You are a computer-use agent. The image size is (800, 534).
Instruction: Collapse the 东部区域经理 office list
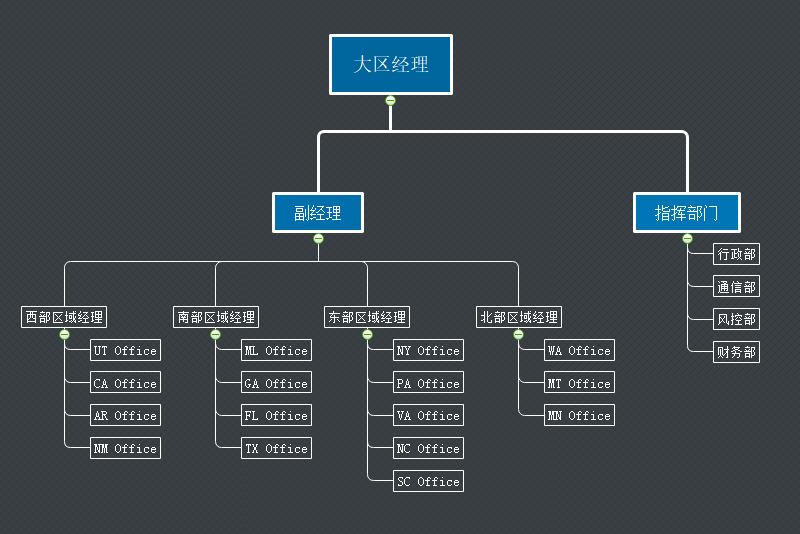[x=367, y=334]
